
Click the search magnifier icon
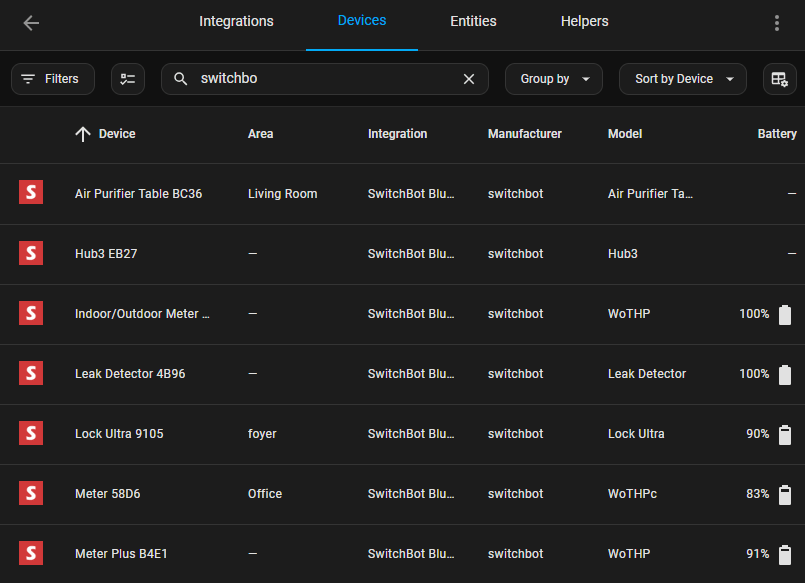point(181,79)
